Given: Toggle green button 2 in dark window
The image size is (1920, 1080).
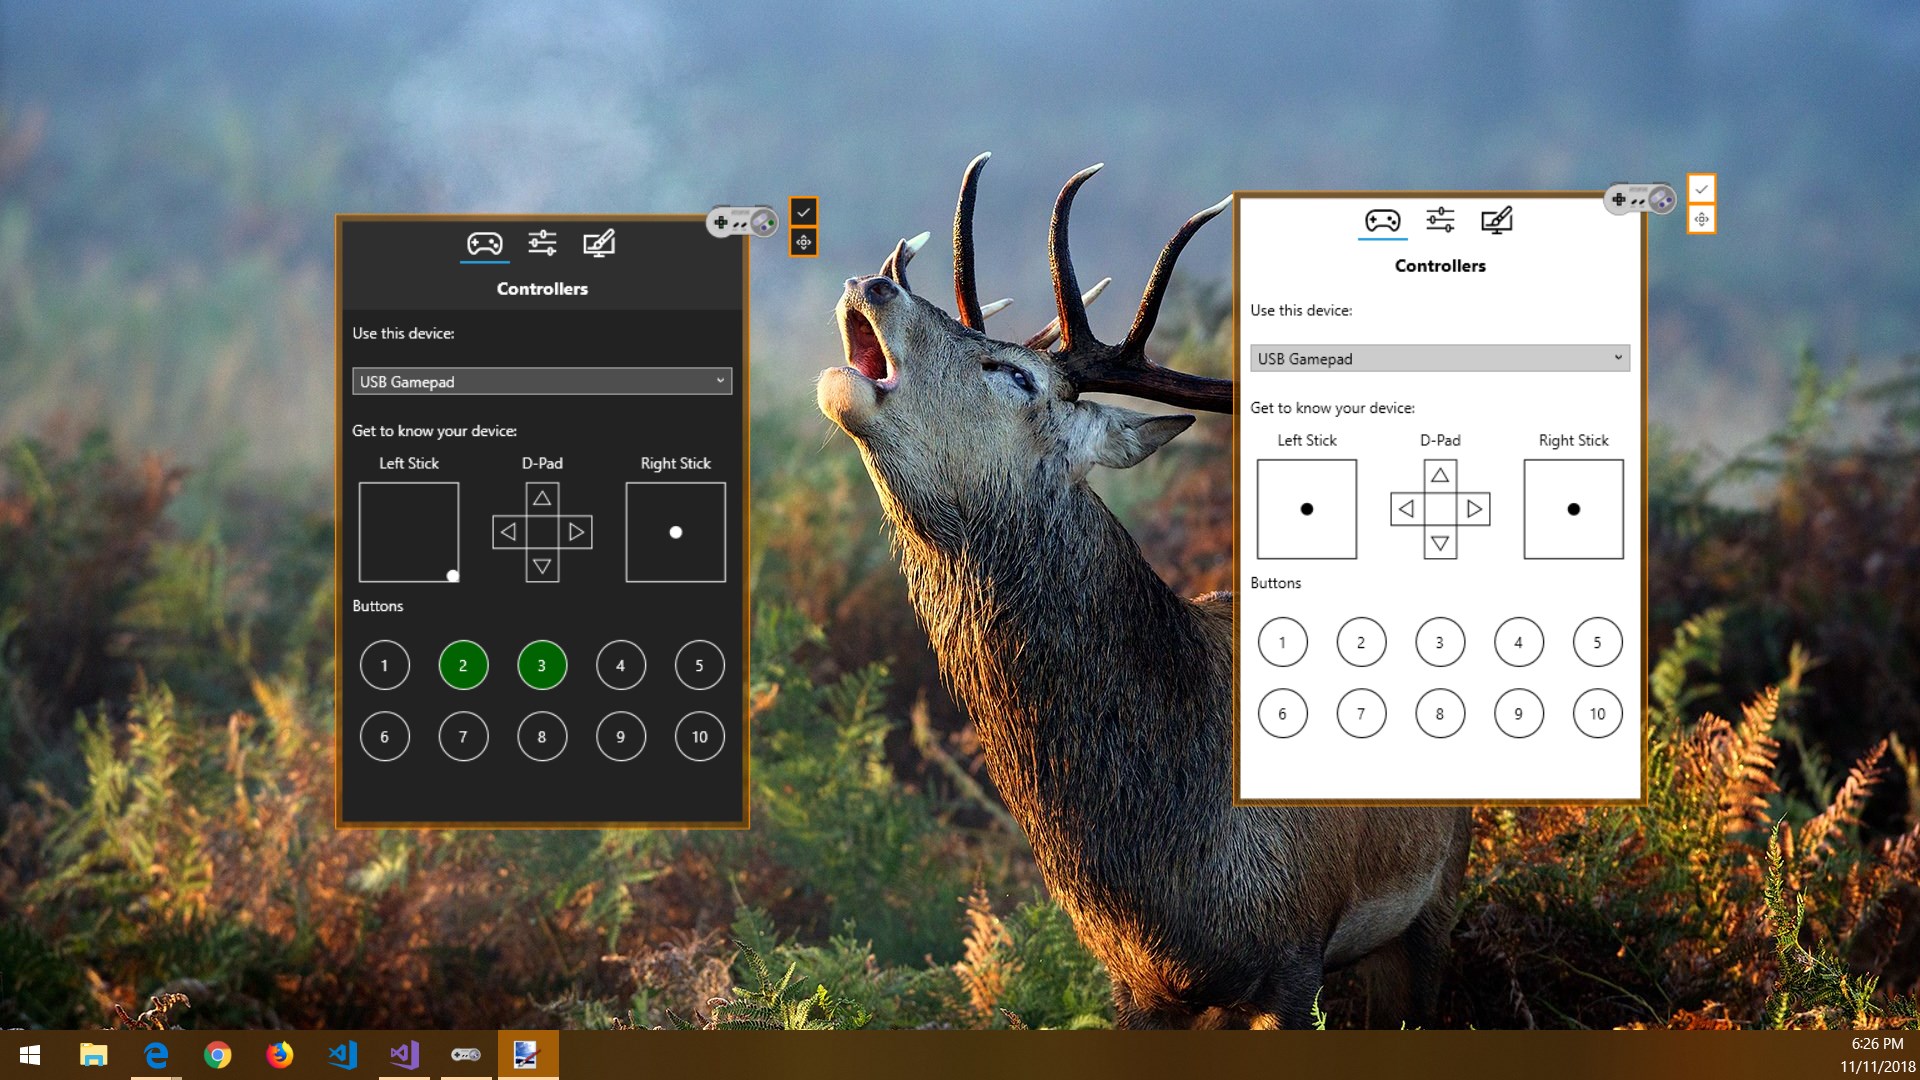Looking at the screenshot, I should pos(463,665).
